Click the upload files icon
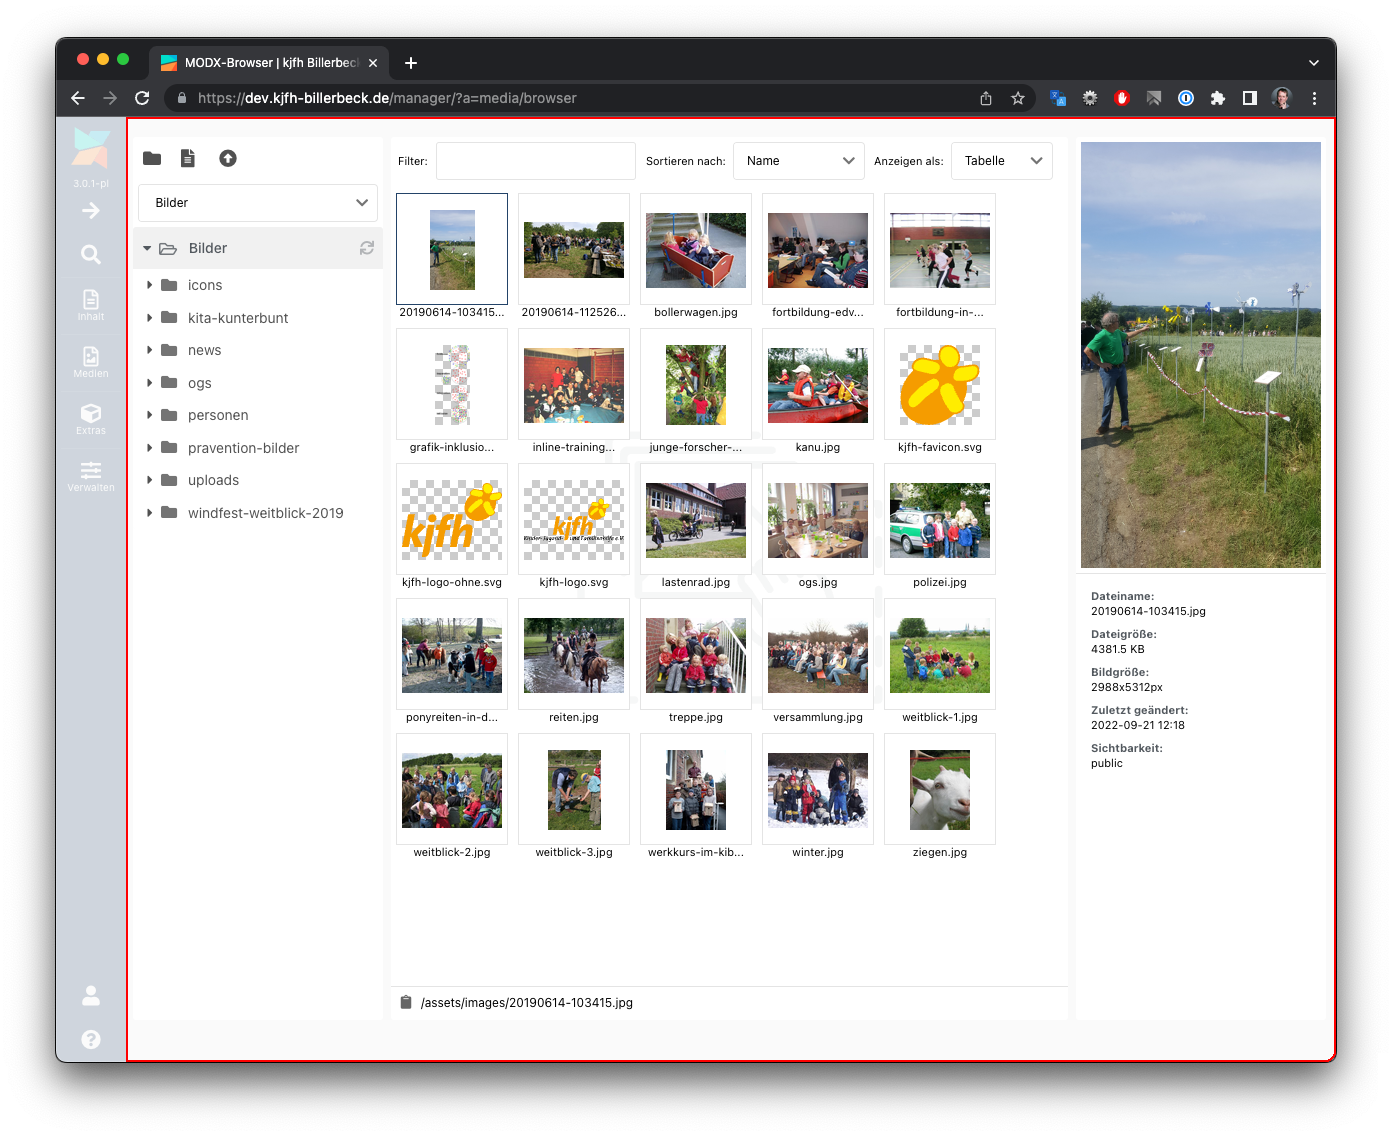The width and height of the screenshot is (1392, 1136). pyautogui.click(x=228, y=158)
